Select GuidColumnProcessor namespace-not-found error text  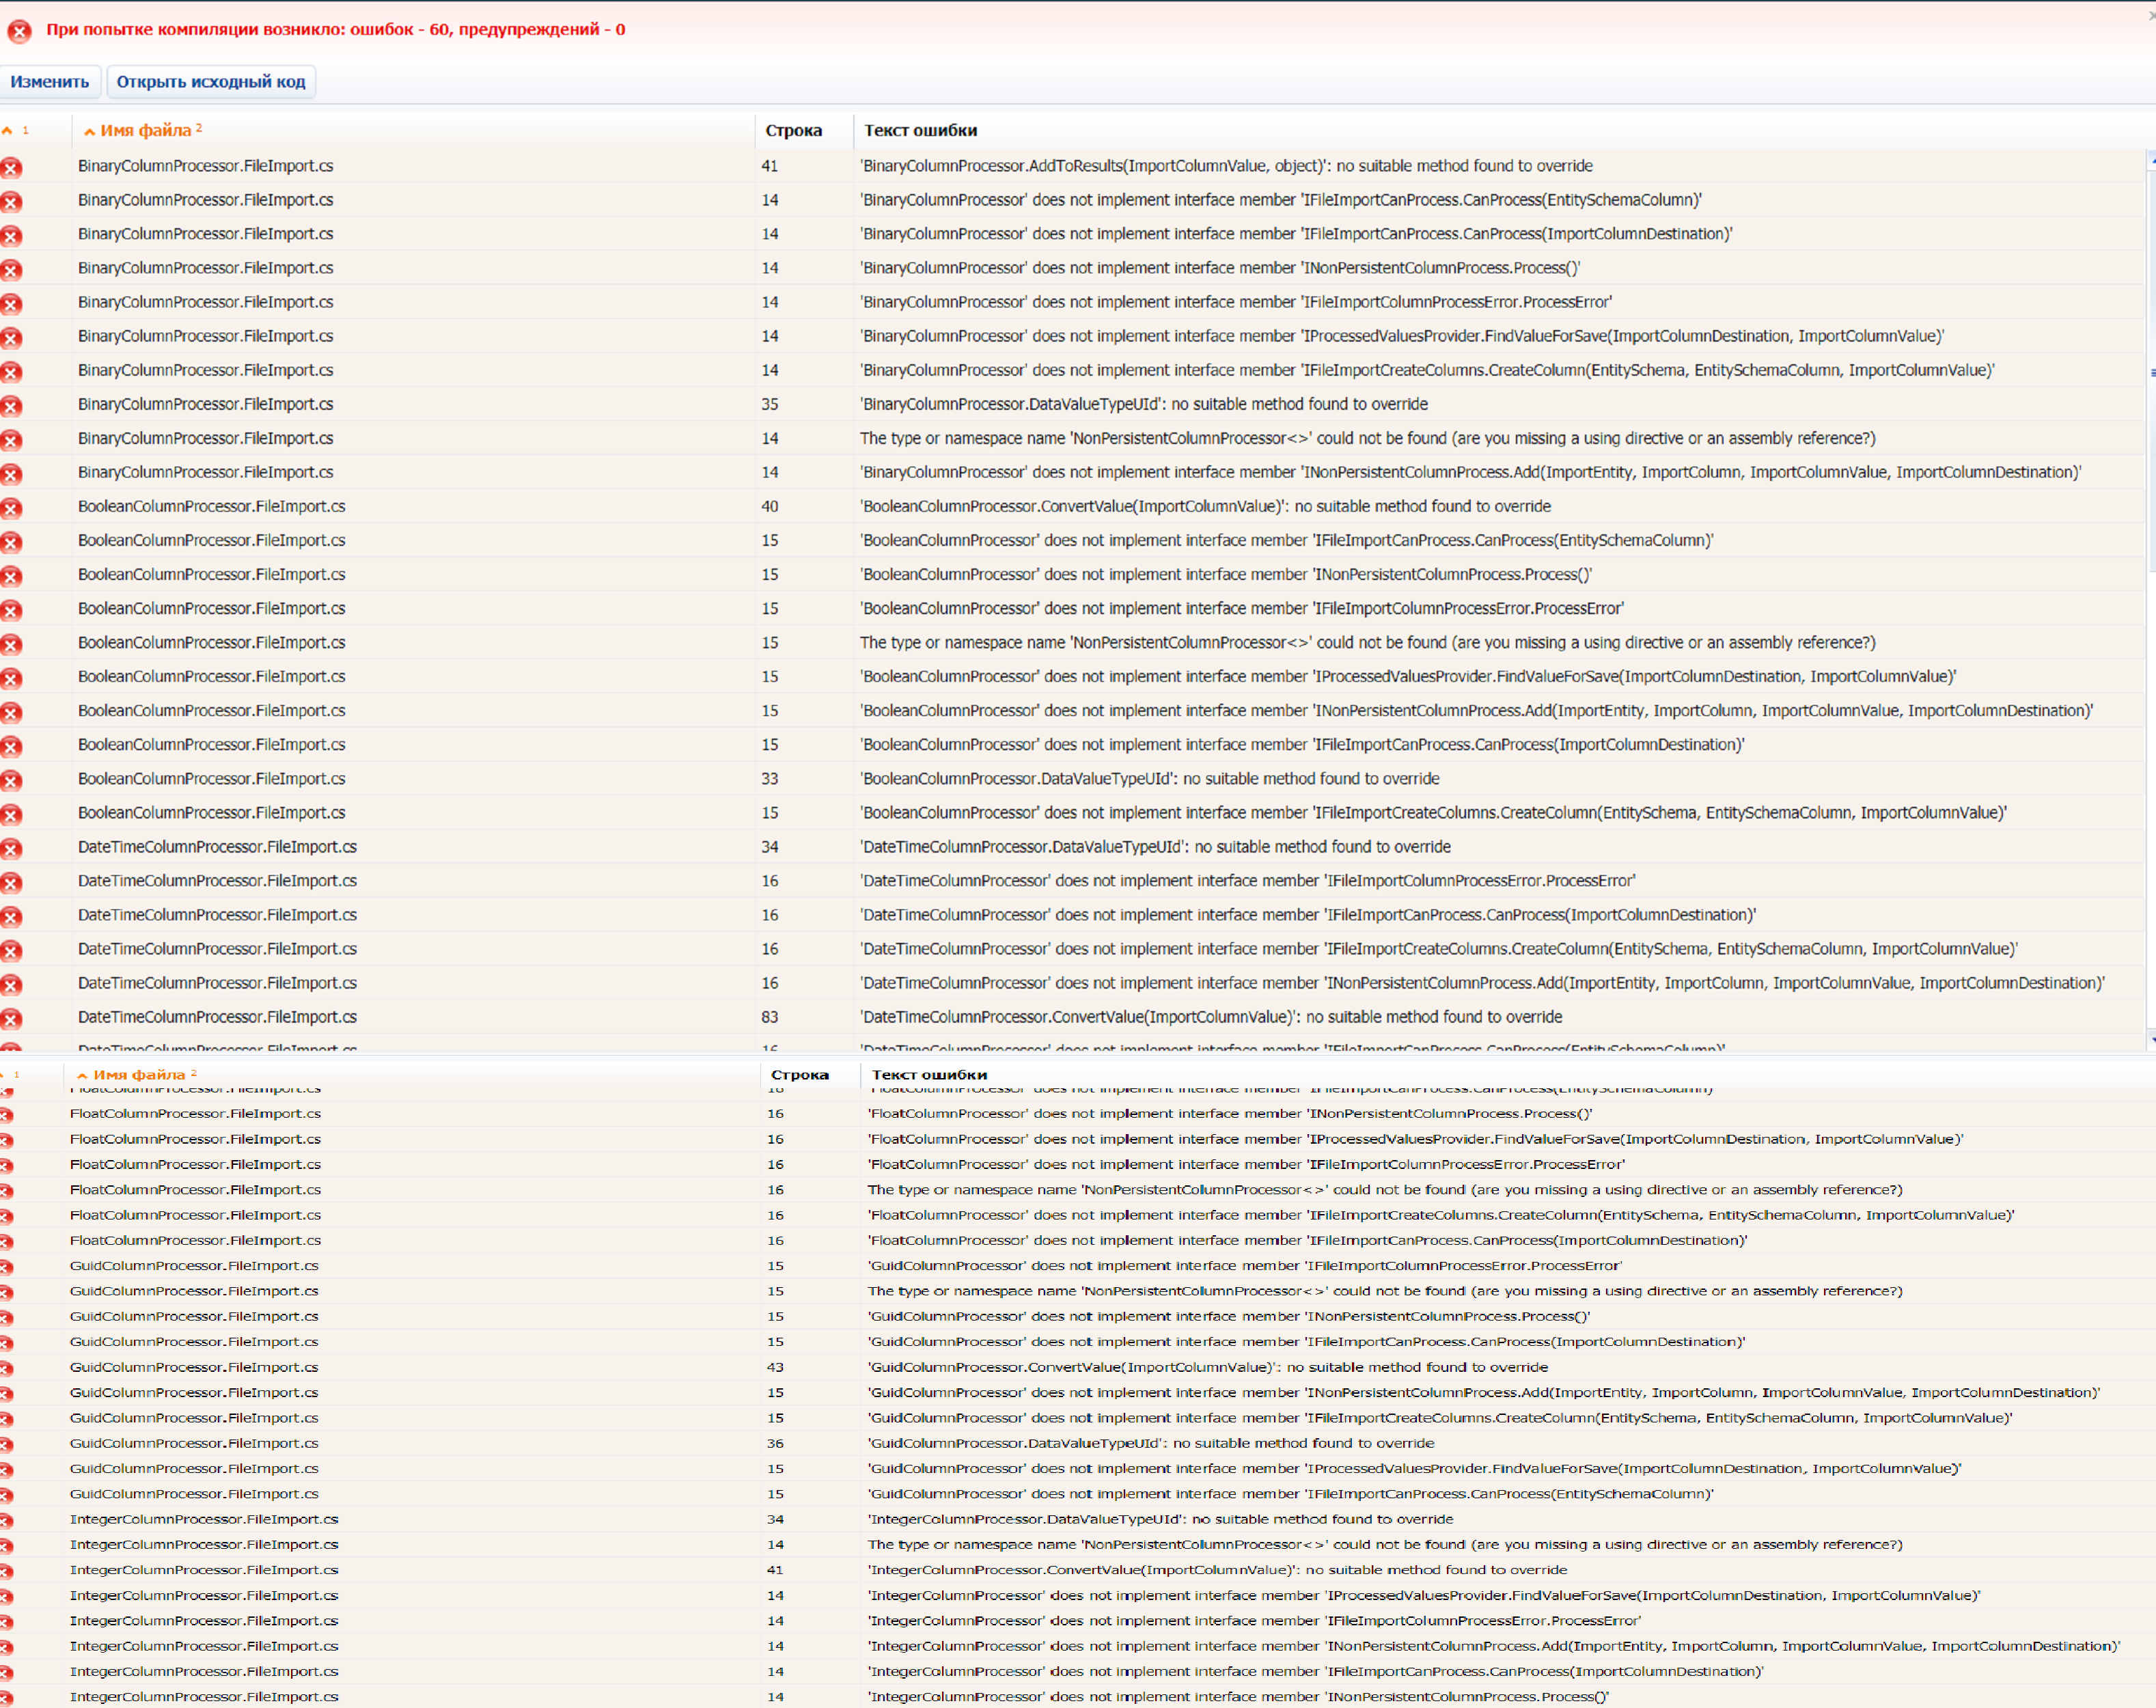[x=1385, y=1291]
